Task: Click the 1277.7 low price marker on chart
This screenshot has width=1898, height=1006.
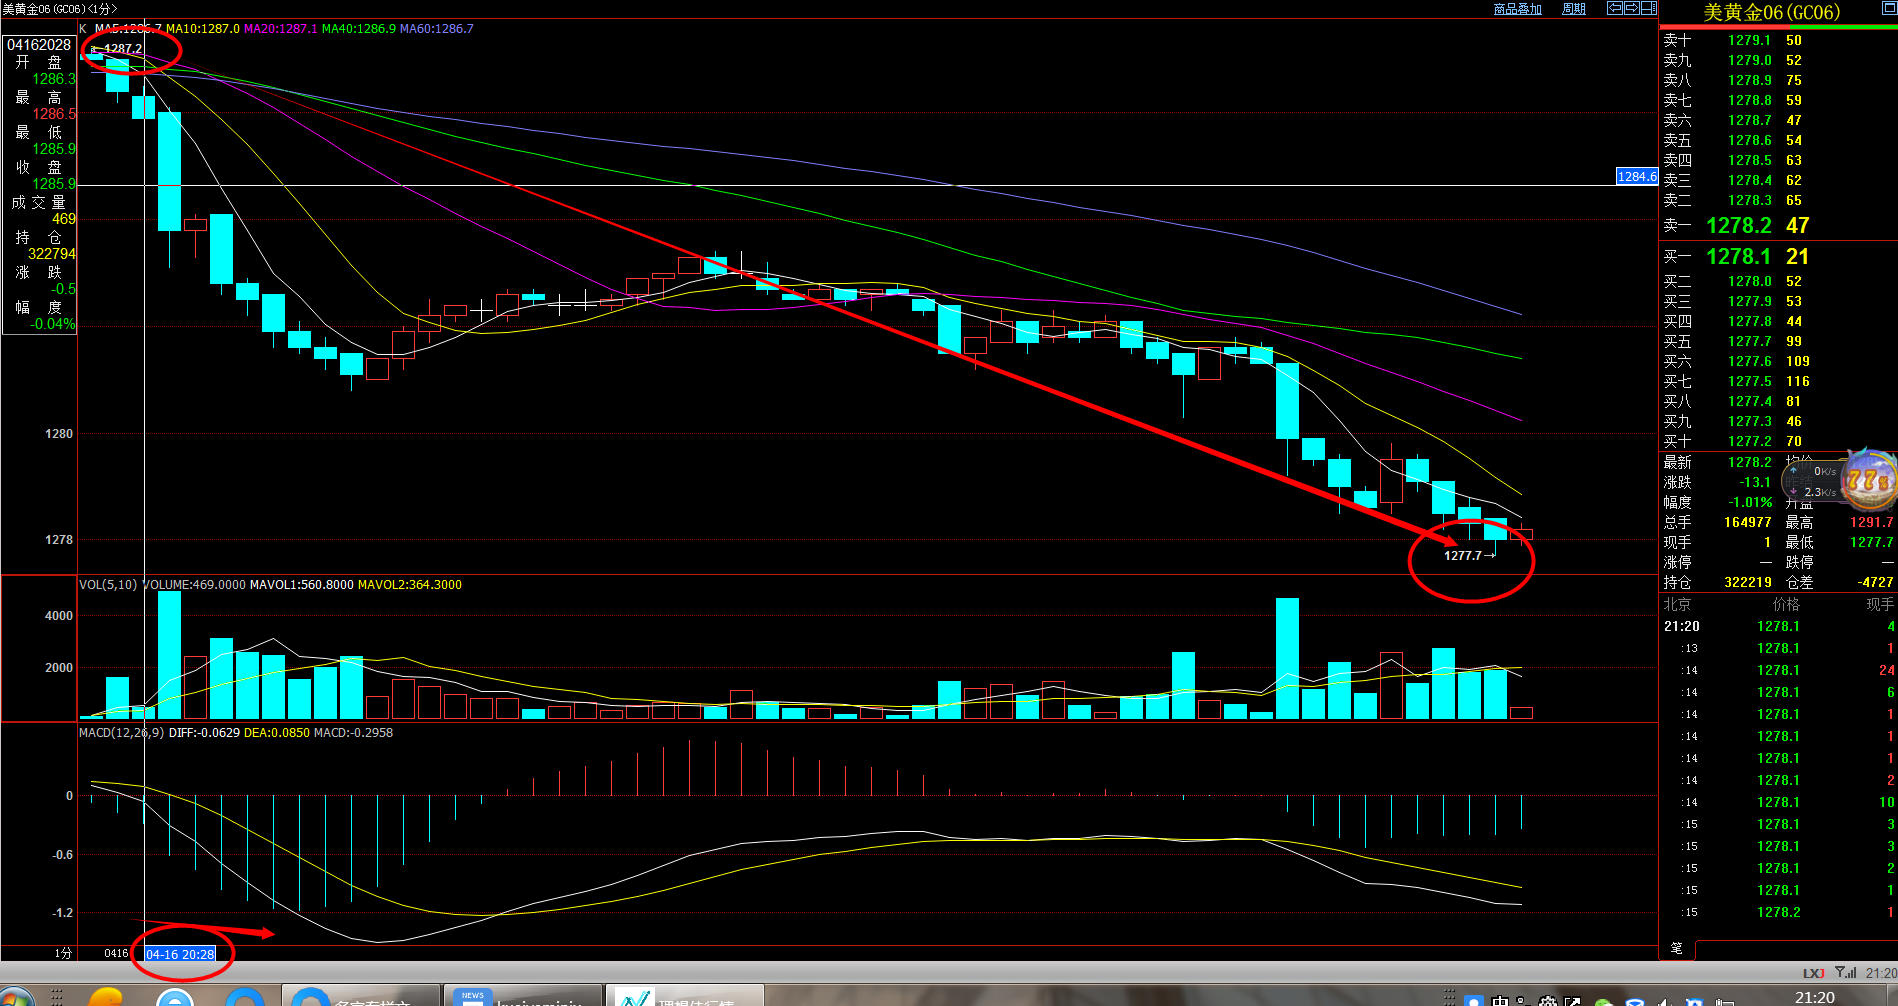Action: point(1462,556)
